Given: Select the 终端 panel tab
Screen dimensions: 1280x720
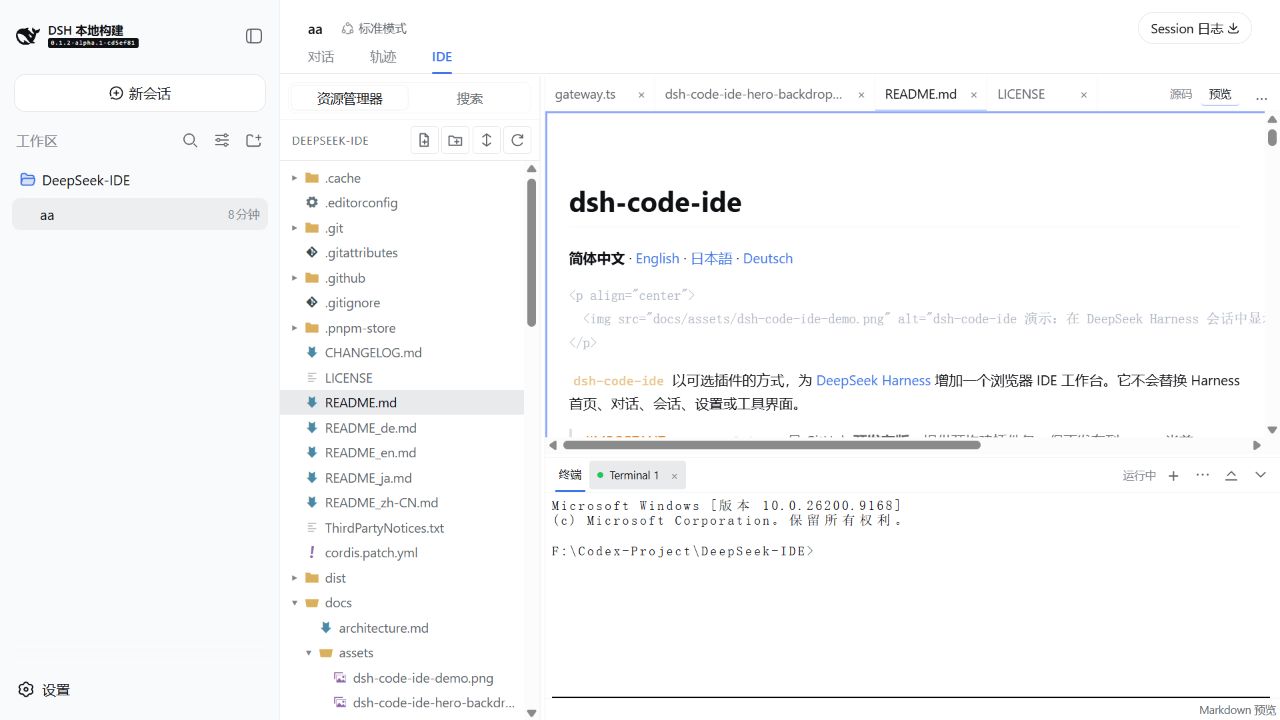Looking at the screenshot, I should 570,475.
